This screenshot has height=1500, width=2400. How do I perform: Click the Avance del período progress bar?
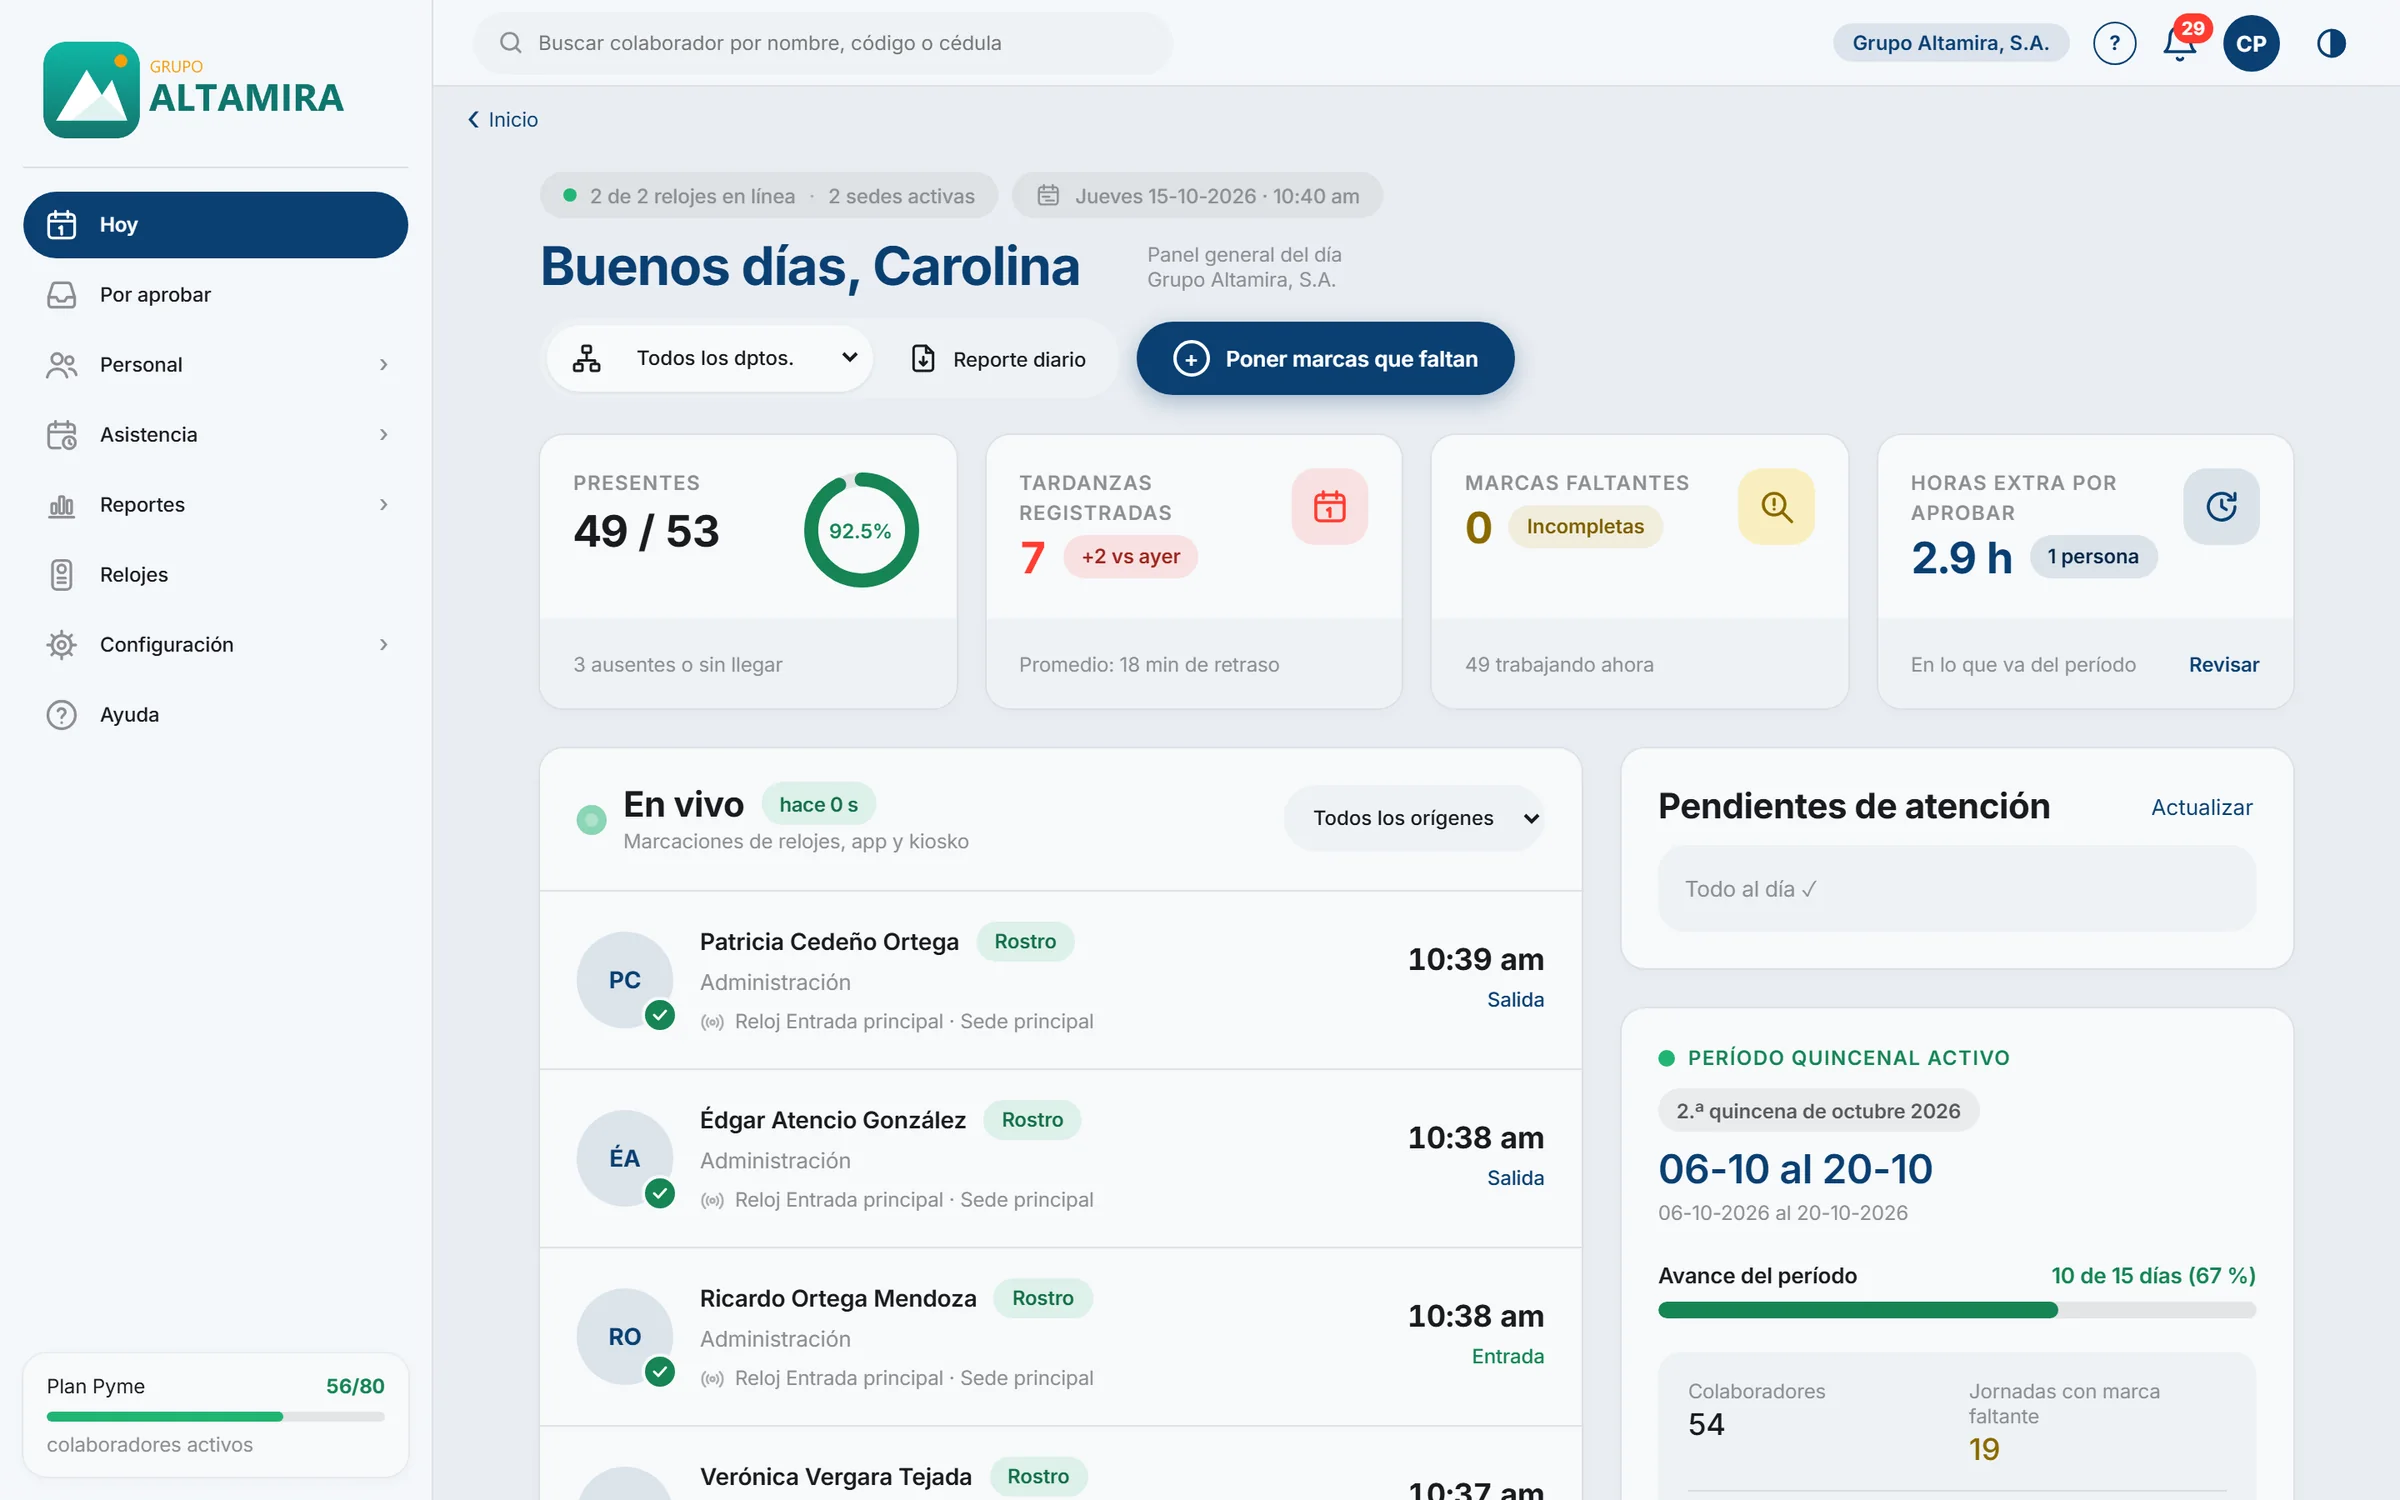tap(1956, 1310)
